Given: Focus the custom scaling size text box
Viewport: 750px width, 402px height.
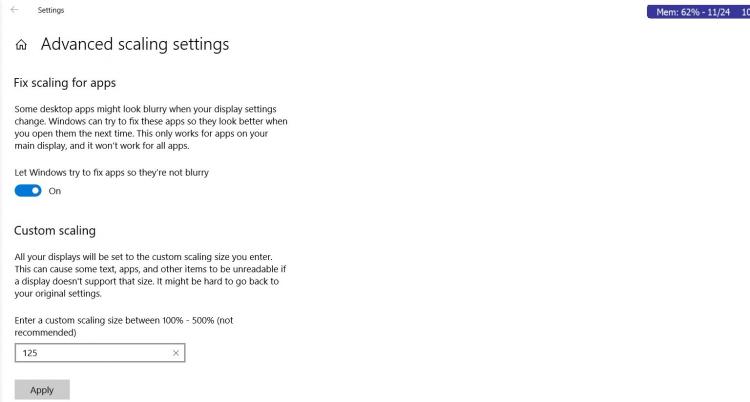Looking at the screenshot, I should pos(100,353).
